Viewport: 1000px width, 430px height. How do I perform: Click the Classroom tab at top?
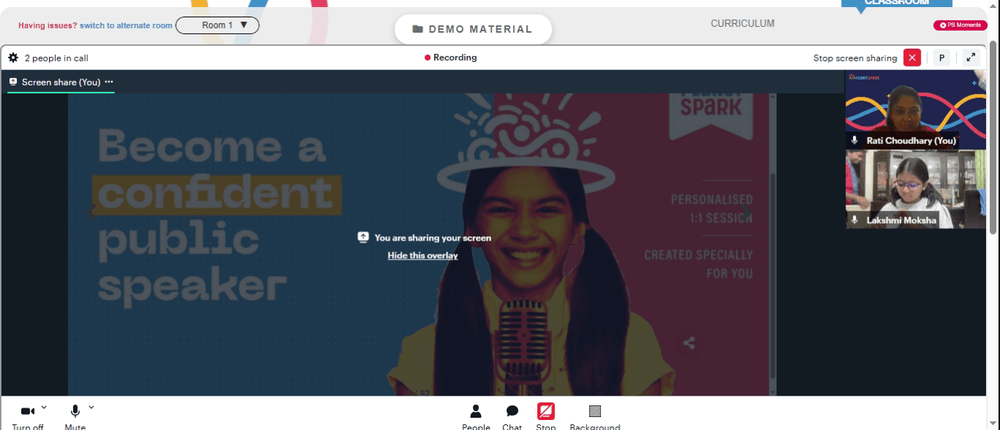click(x=896, y=4)
